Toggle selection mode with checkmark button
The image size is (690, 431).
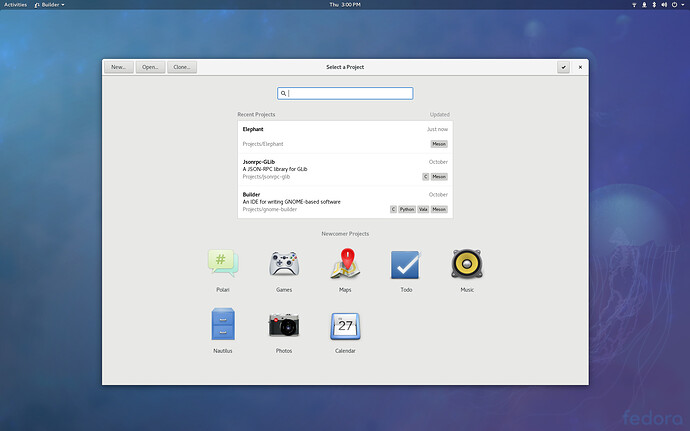(x=564, y=67)
